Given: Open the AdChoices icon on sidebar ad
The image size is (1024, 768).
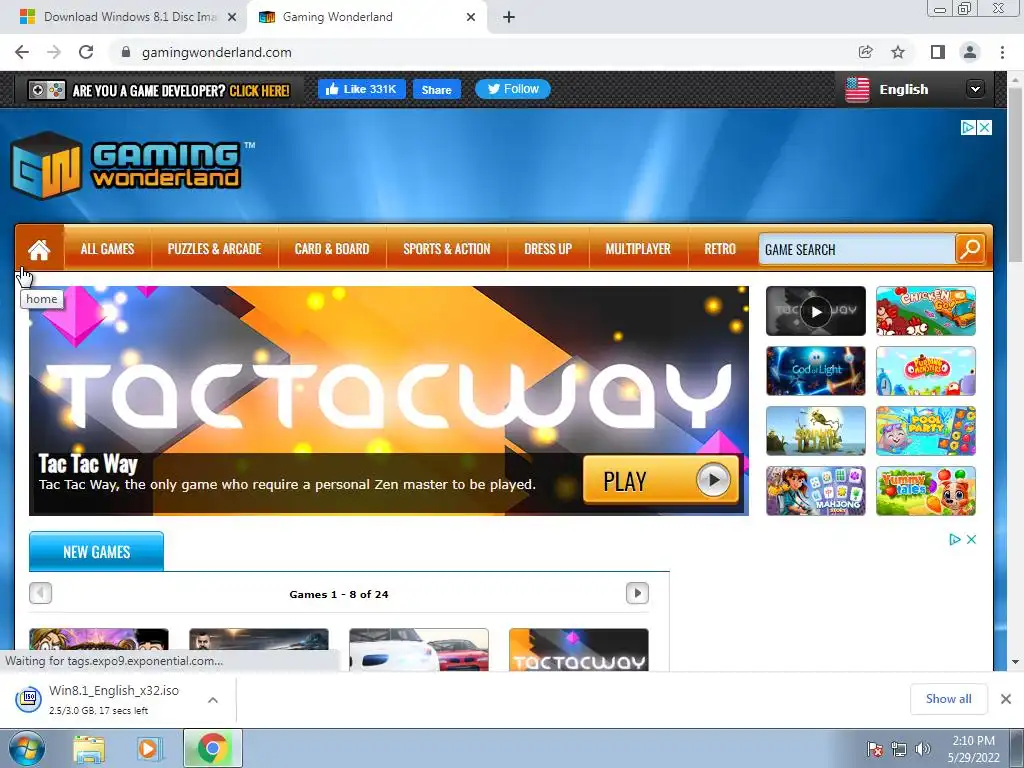Looking at the screenshot, I should (955, 539).
